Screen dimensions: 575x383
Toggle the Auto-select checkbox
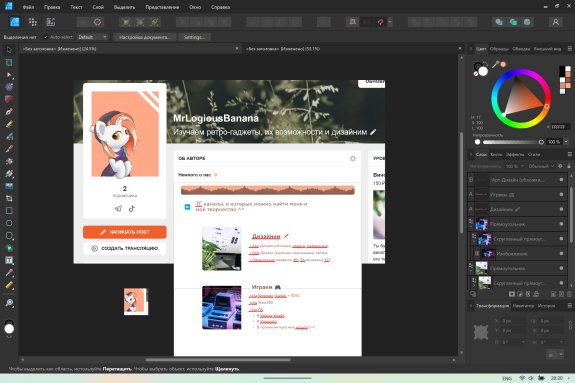[46, 37]
